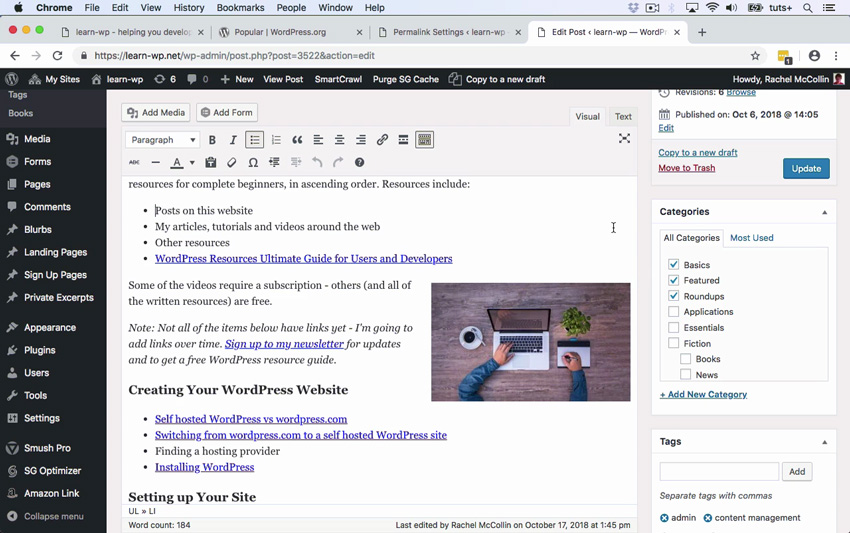
Task: Click the Add Form button
Action: (227, 113)
